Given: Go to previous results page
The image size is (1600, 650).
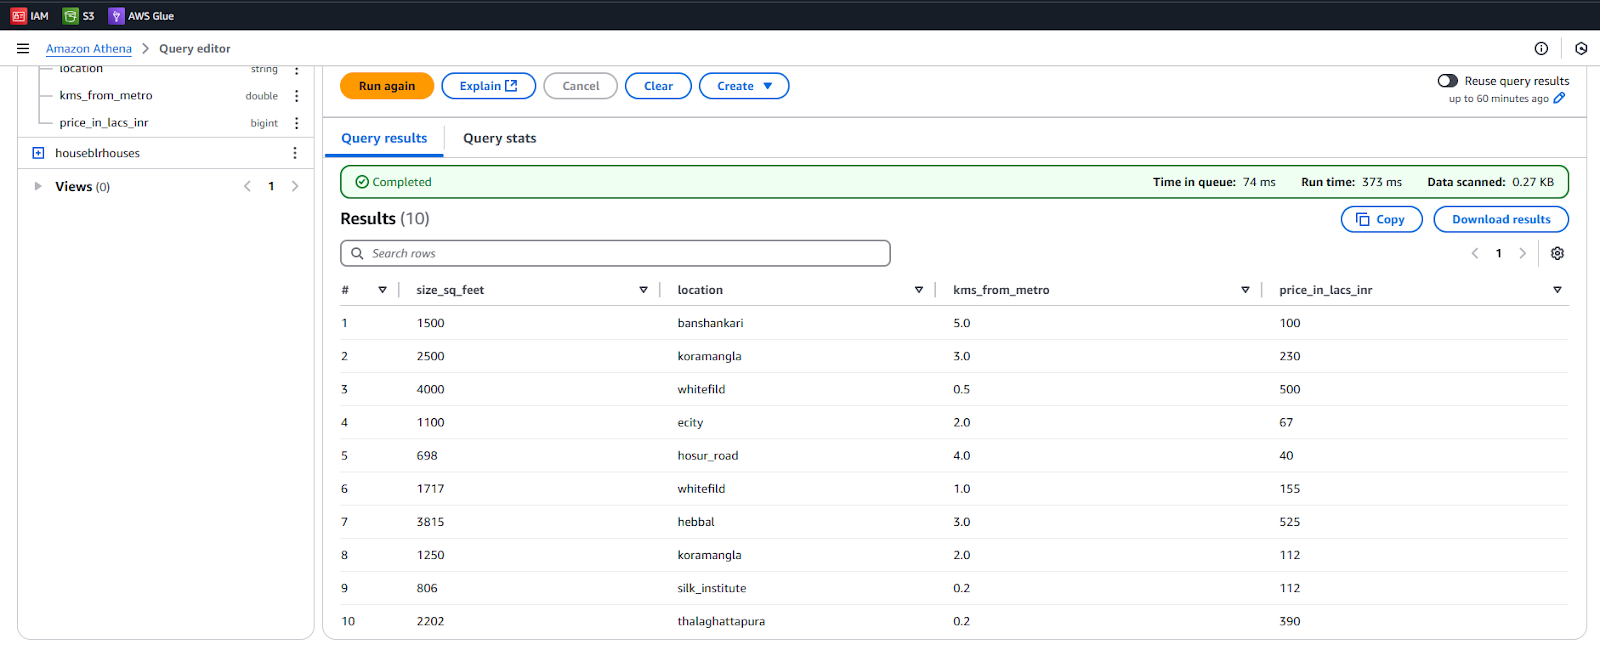Looking at the screenshot, I should click(1475, 253).
